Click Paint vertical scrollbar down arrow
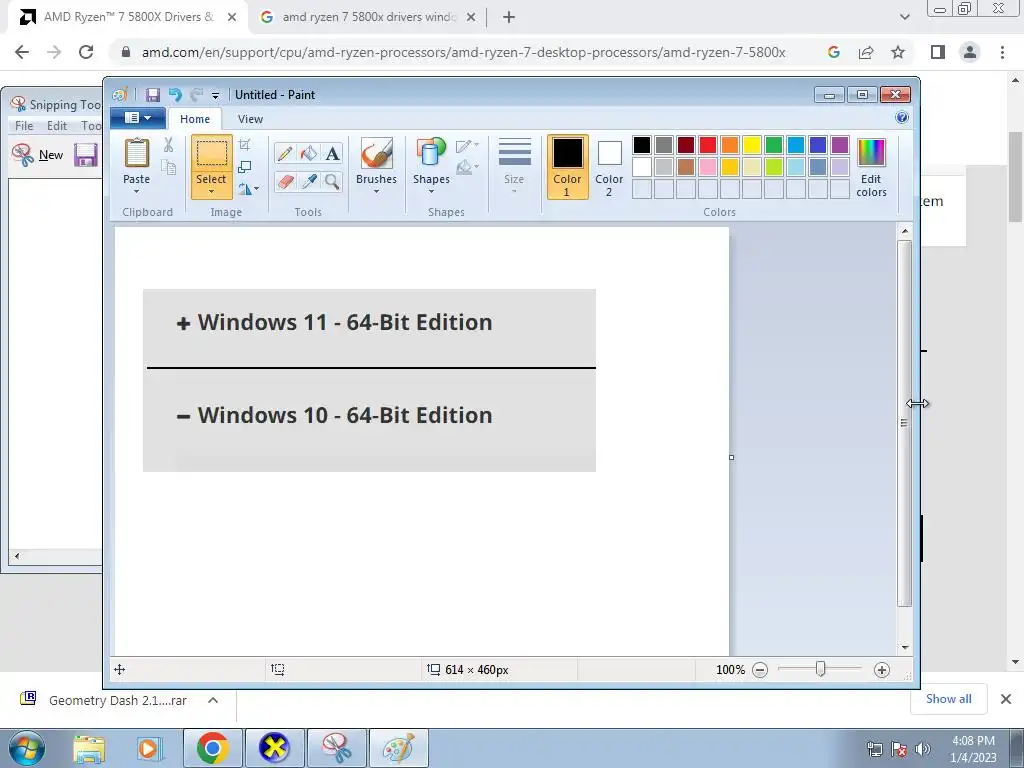 pyautogui.click(x=905, y=647)
